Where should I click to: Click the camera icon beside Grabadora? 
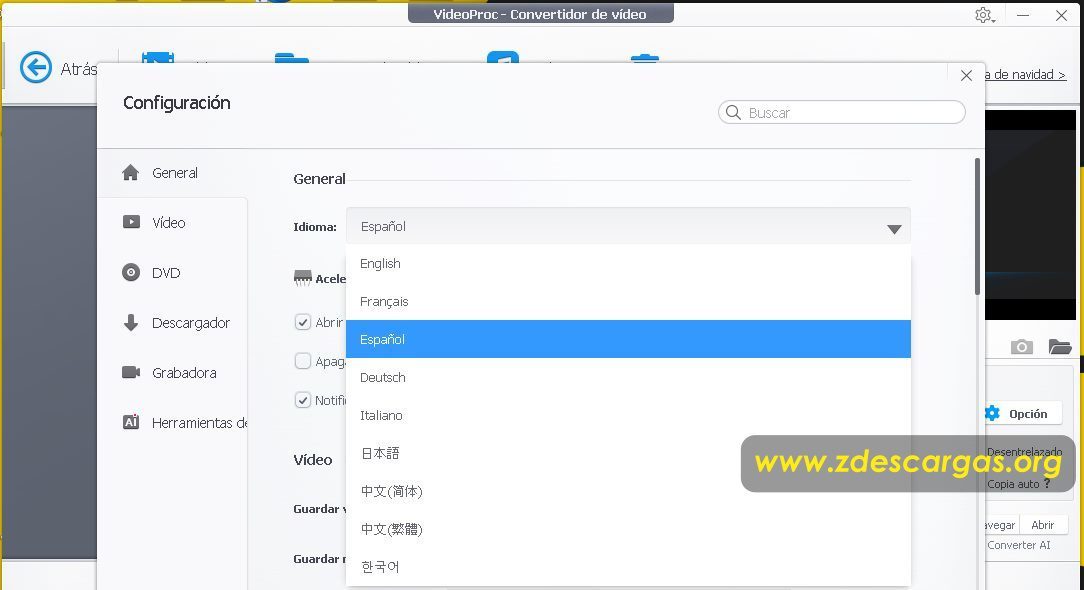pyautogui.click(x=131, y=372)
